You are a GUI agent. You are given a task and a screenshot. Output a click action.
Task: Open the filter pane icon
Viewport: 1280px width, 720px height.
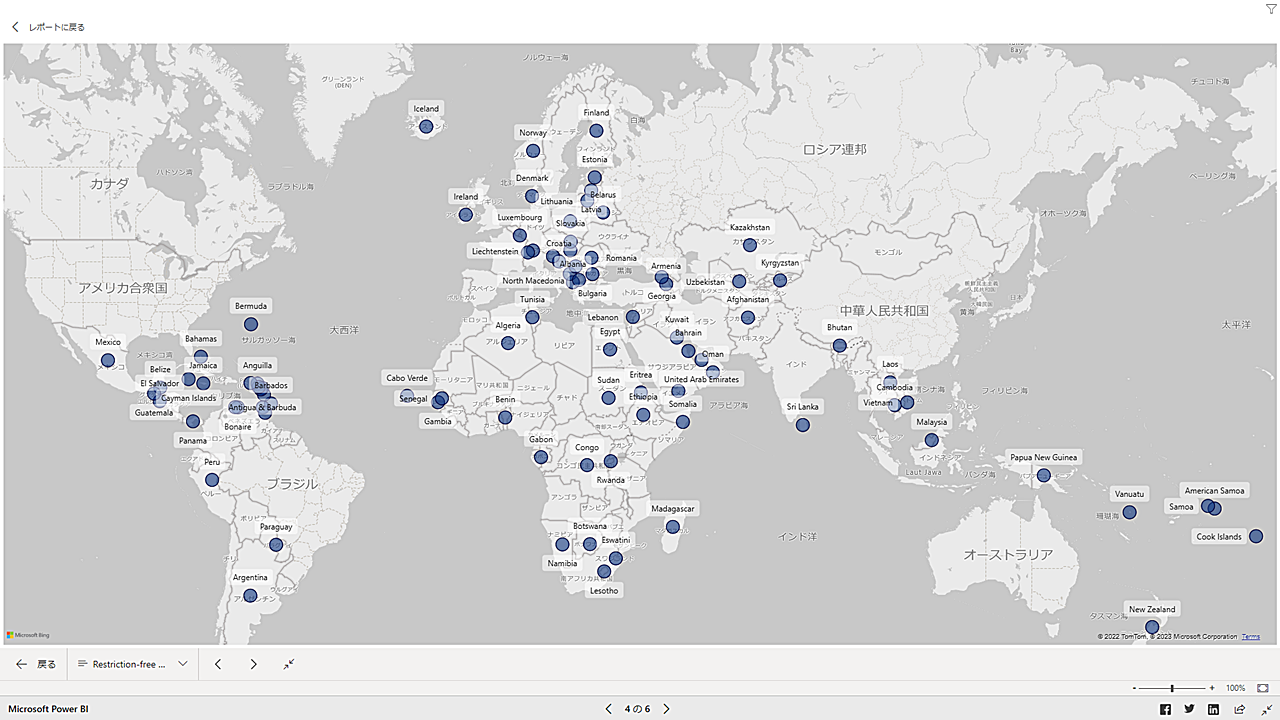pyautogui.click(x=1271, y=9)
